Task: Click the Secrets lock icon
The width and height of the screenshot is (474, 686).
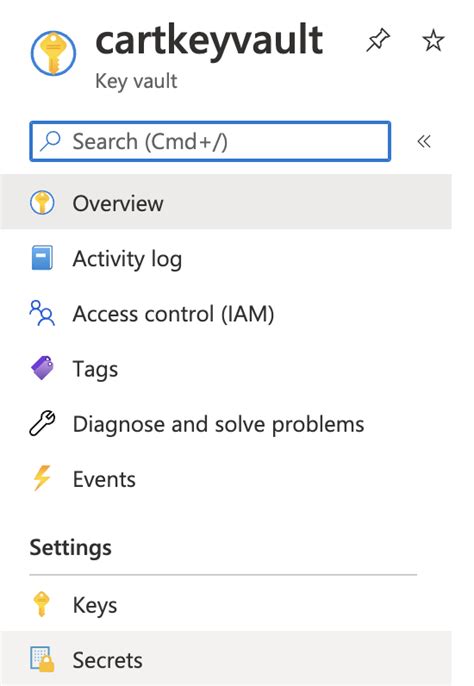Action: (42, 659)
